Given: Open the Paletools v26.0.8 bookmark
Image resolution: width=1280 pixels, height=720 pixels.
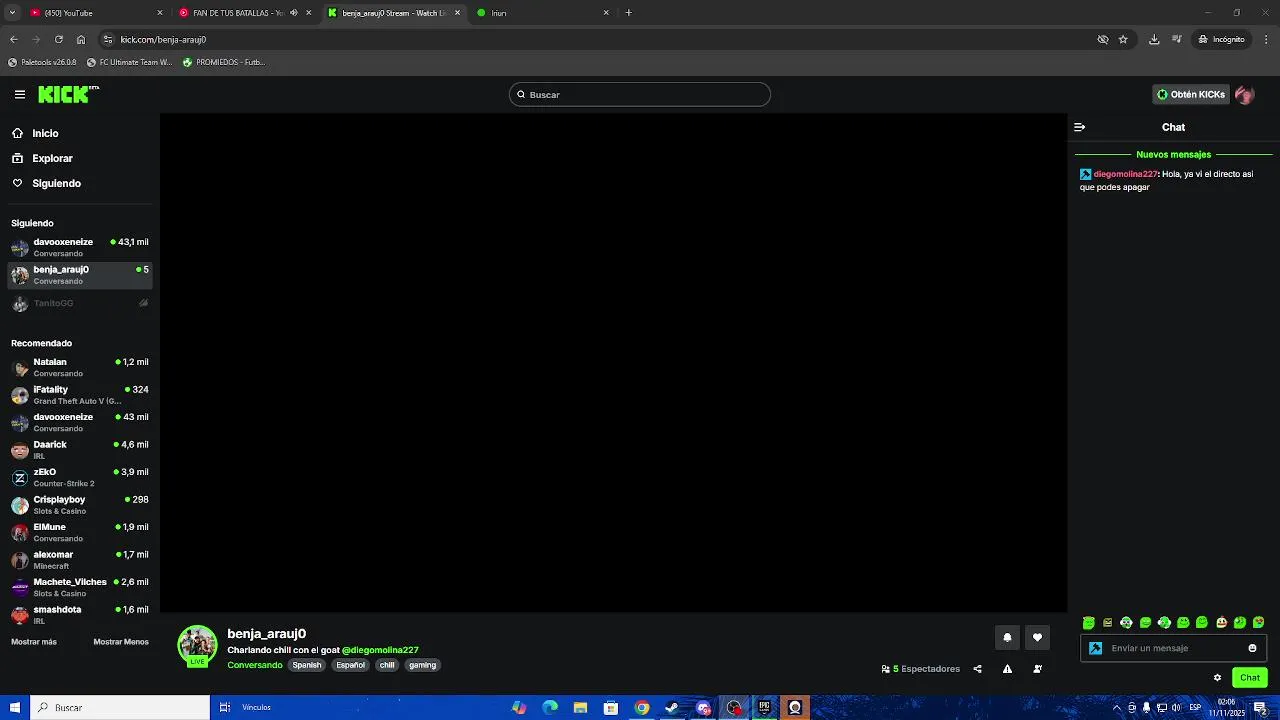Looking at the screenshot, I should point(42,62).
